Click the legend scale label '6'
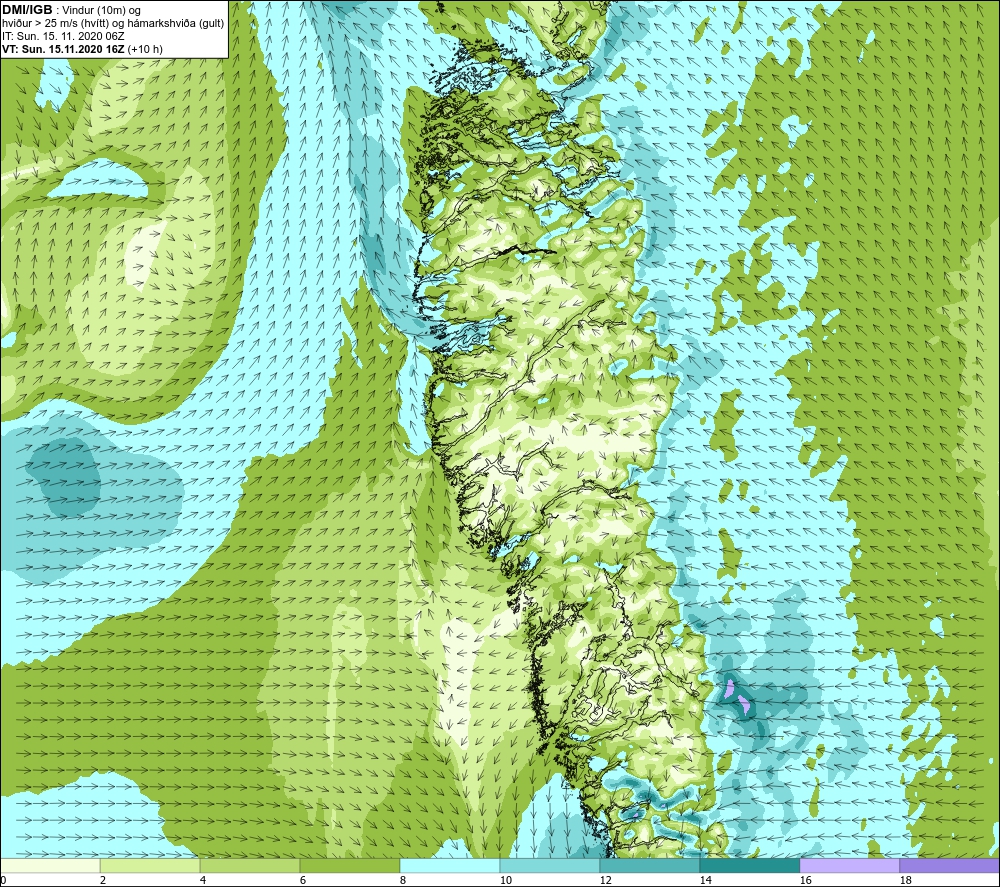This screenshot has height=887, width=1000. pyautogui.click(x=303, y=881)
